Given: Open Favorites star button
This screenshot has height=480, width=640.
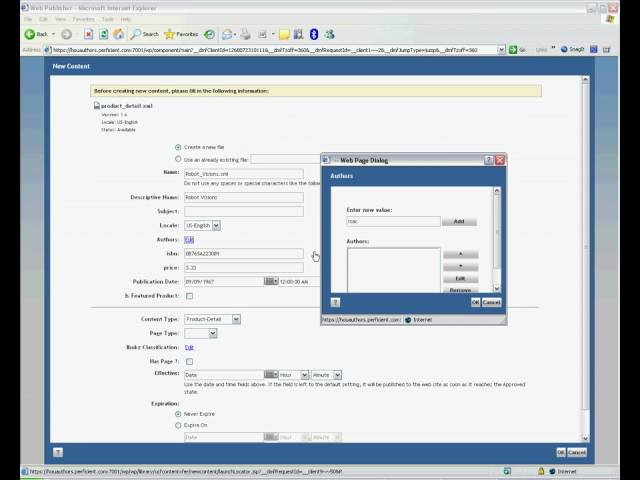Looking at the screenshot, I should click(181, 34).
